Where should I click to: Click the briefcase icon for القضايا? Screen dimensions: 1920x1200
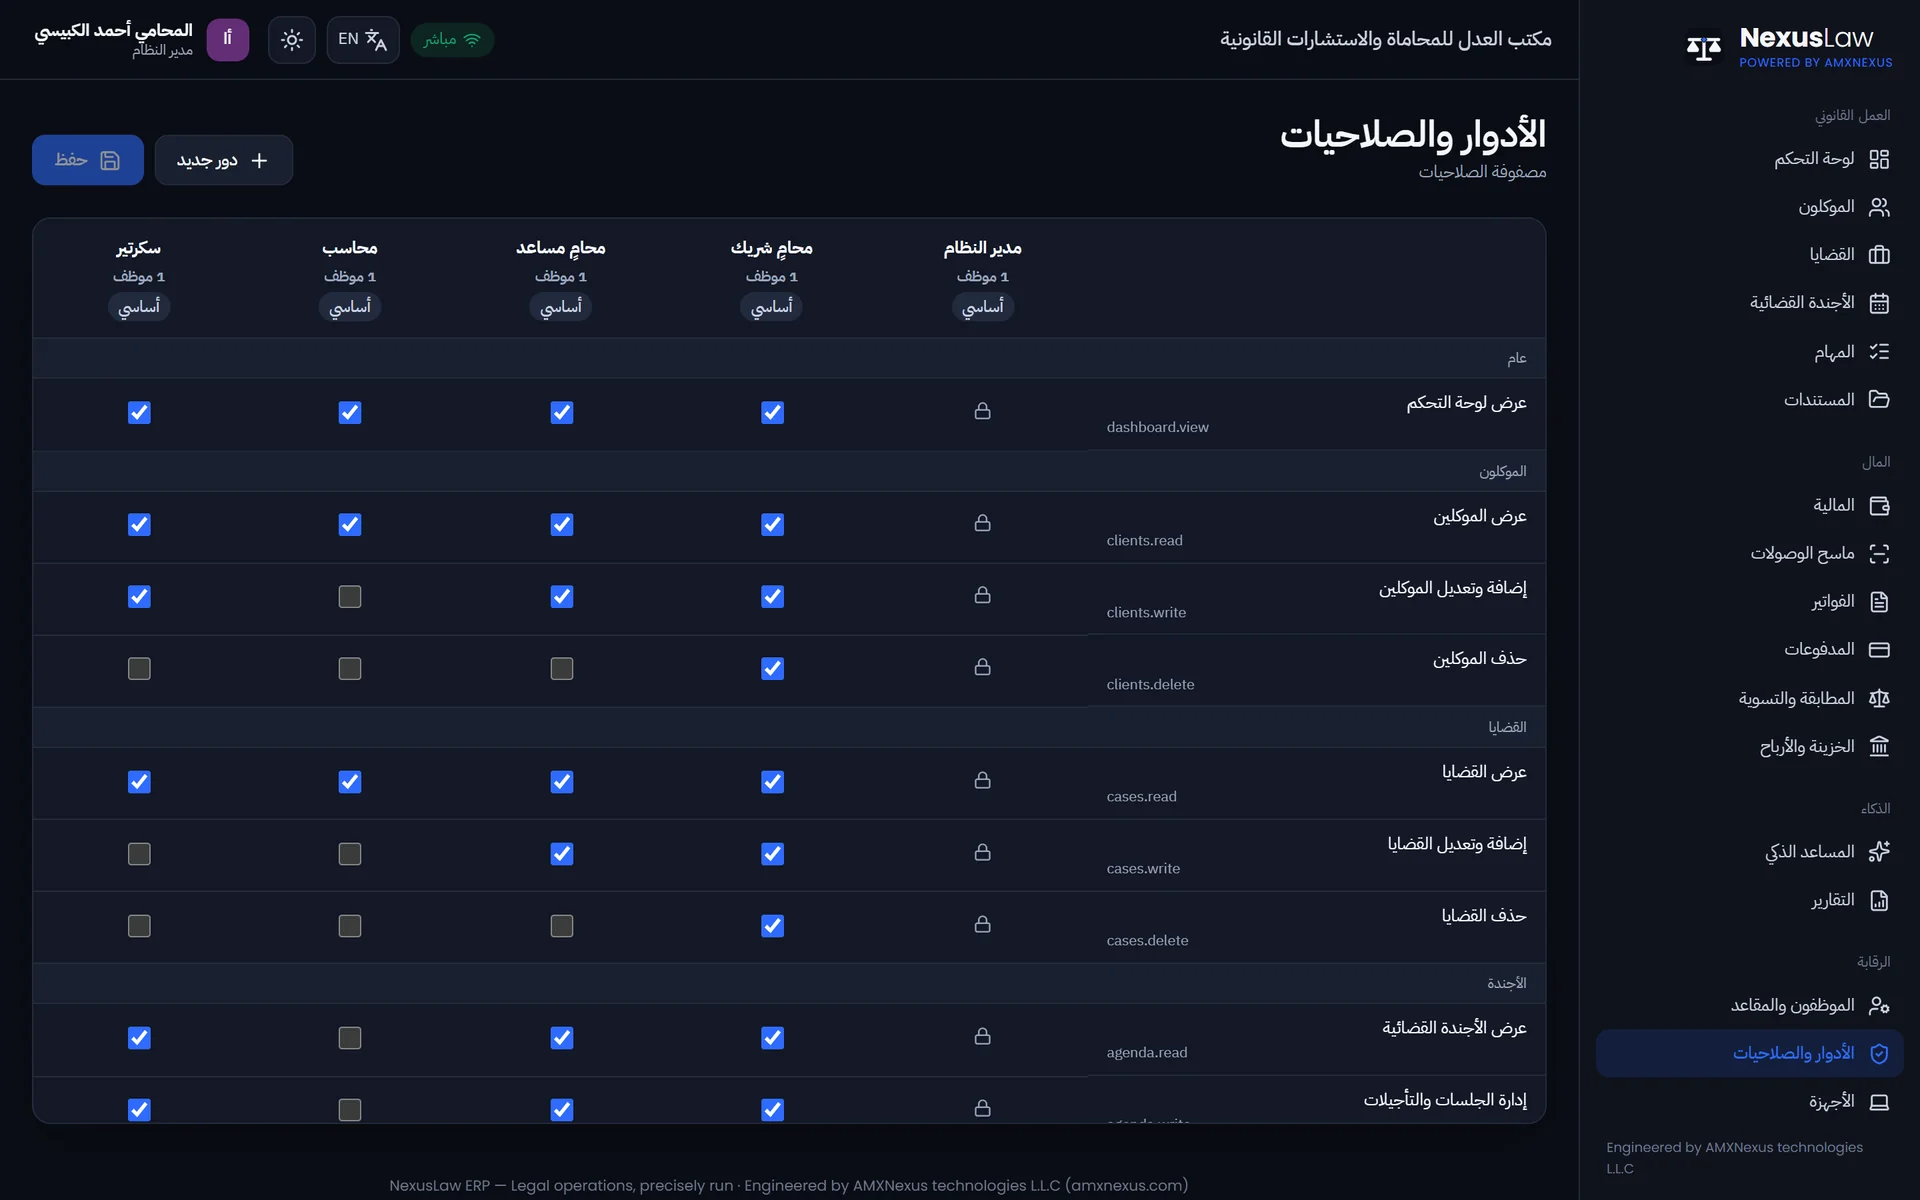(x=1879, y=255)
